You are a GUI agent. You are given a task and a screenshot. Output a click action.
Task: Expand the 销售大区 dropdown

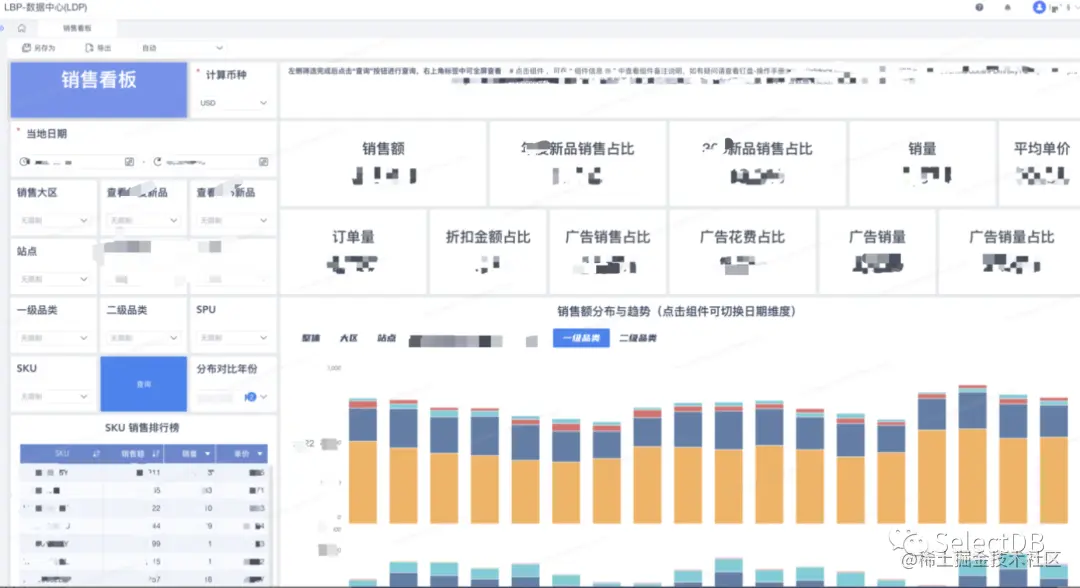point(54,220)
